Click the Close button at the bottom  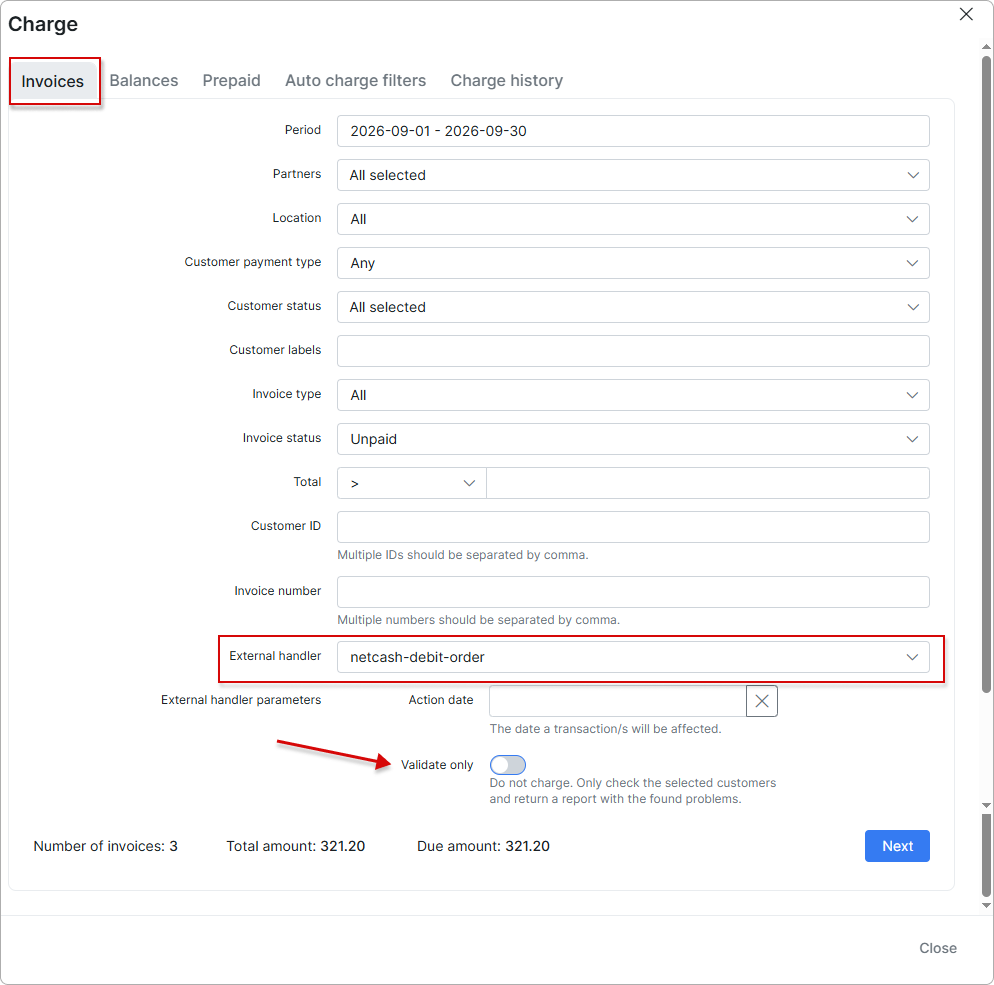(937, 948)
